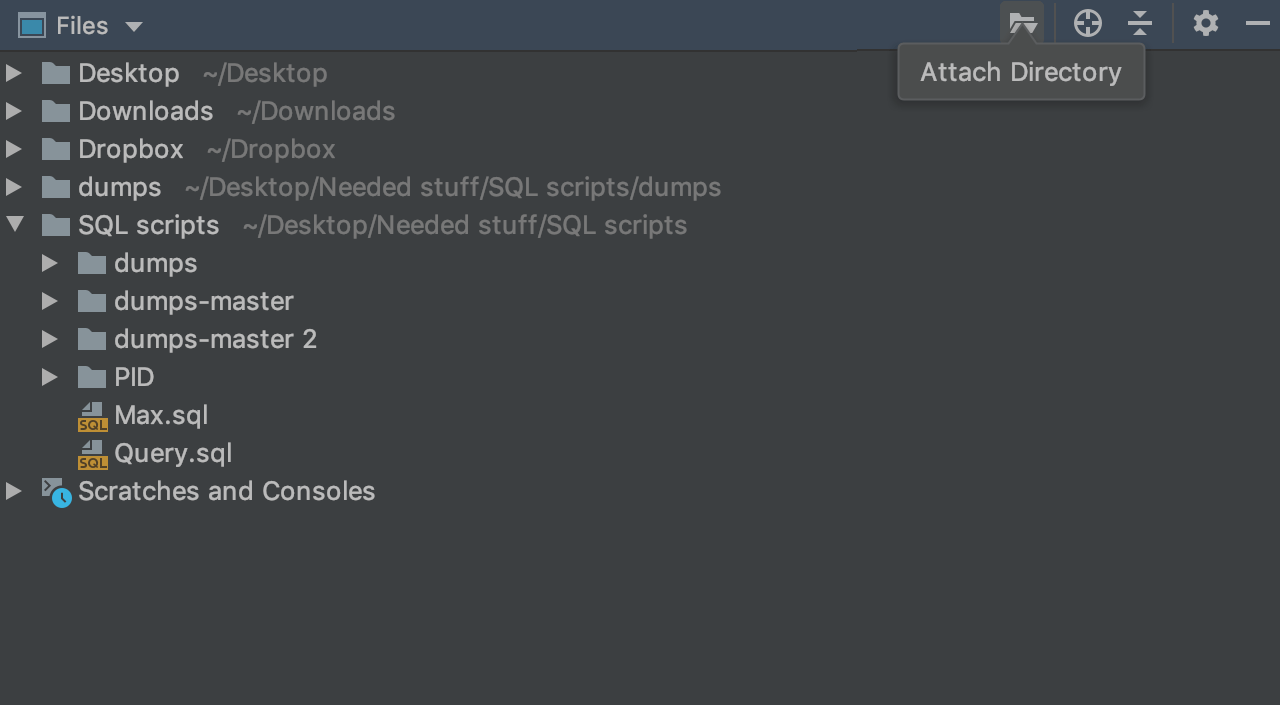Expand the Downloads folder arrow
Image resolution: width=1280 pixels, height=705 pixels.
[14, 111]
